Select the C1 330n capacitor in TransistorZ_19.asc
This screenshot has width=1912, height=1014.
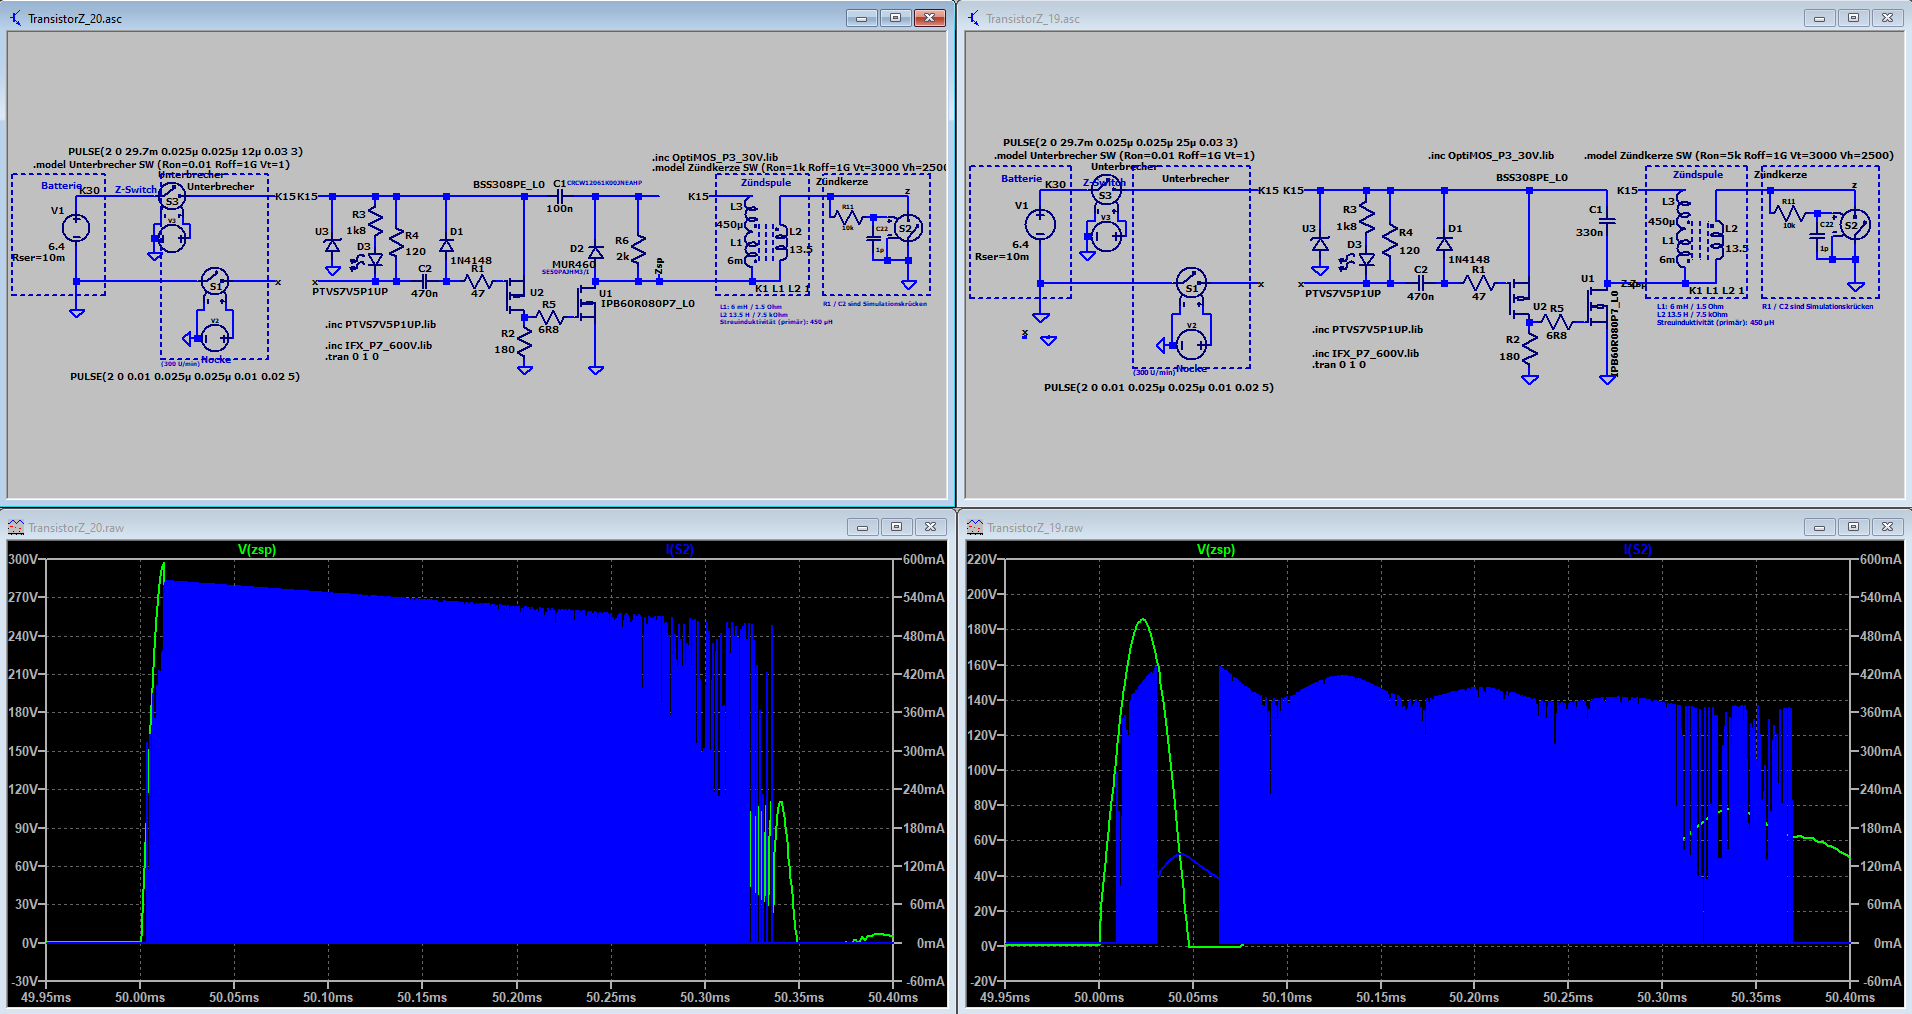click(x=1607, y=221)
